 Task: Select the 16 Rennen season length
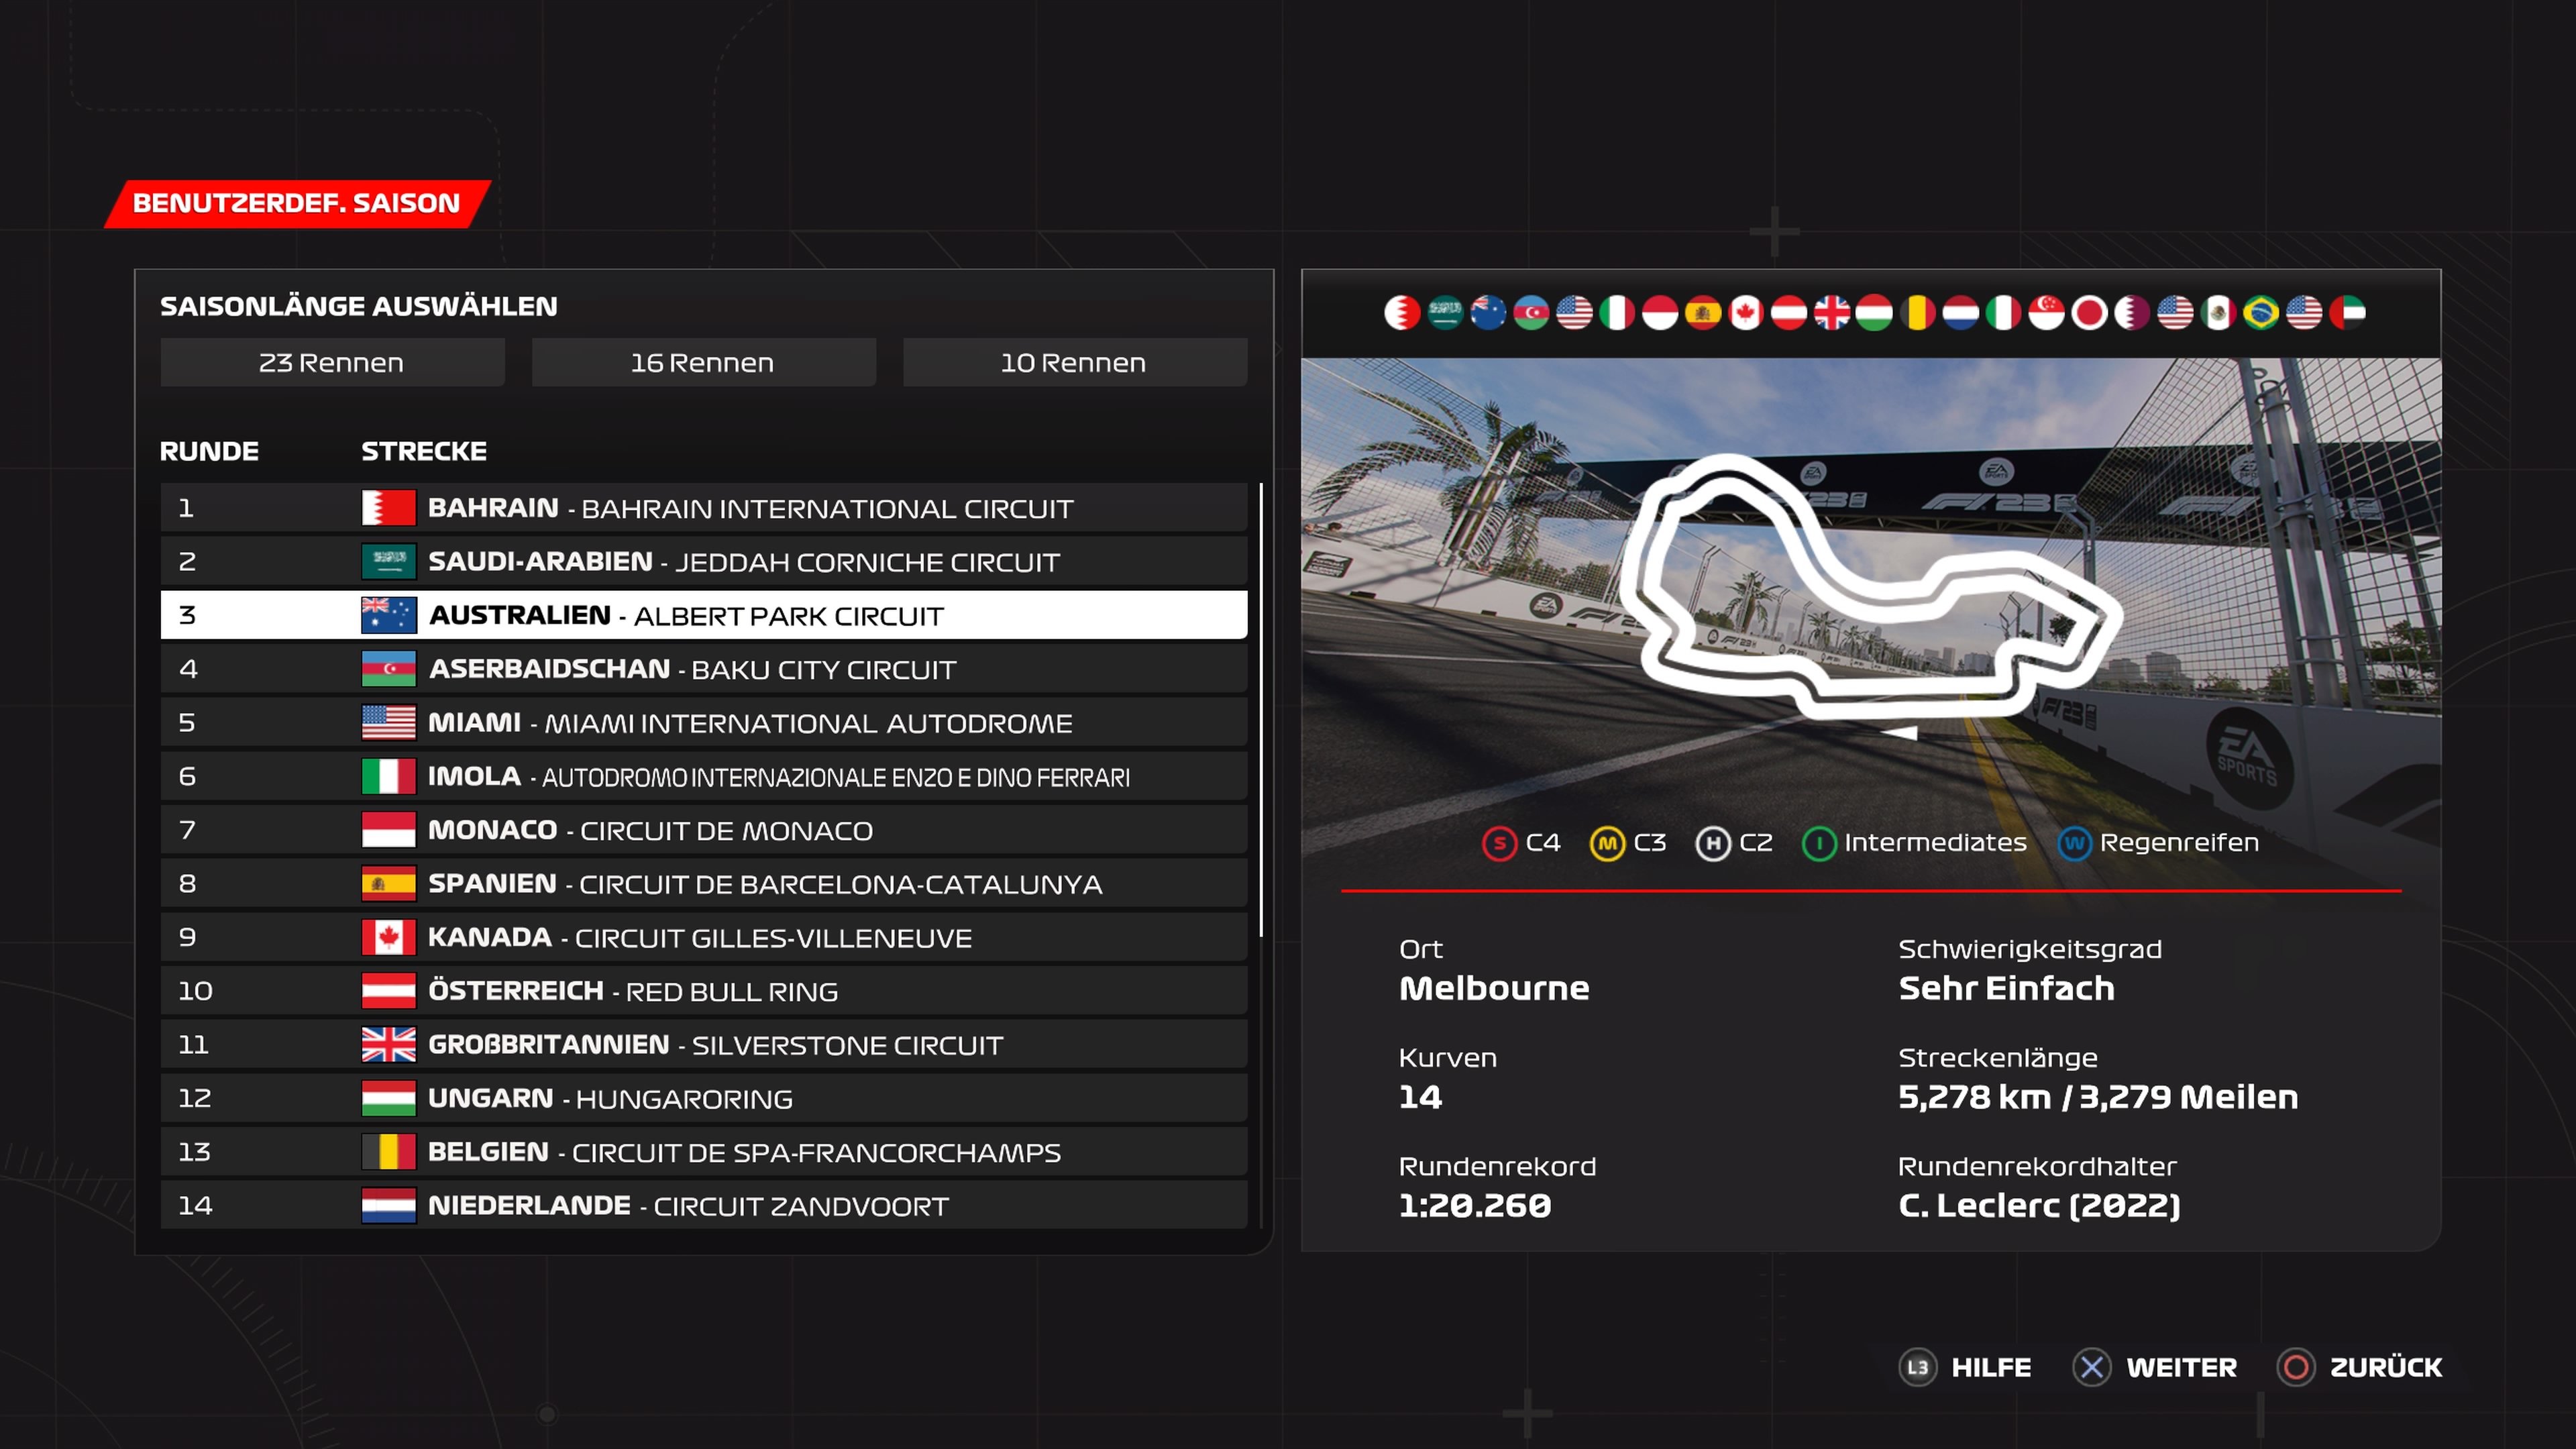(x=703, y=362)
